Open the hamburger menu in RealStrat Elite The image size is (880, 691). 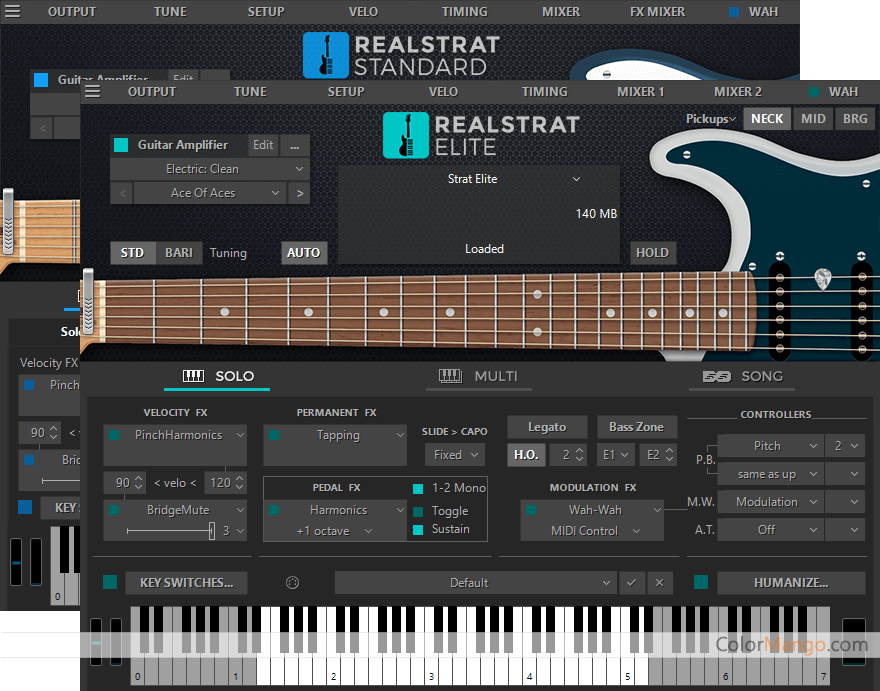93,91
